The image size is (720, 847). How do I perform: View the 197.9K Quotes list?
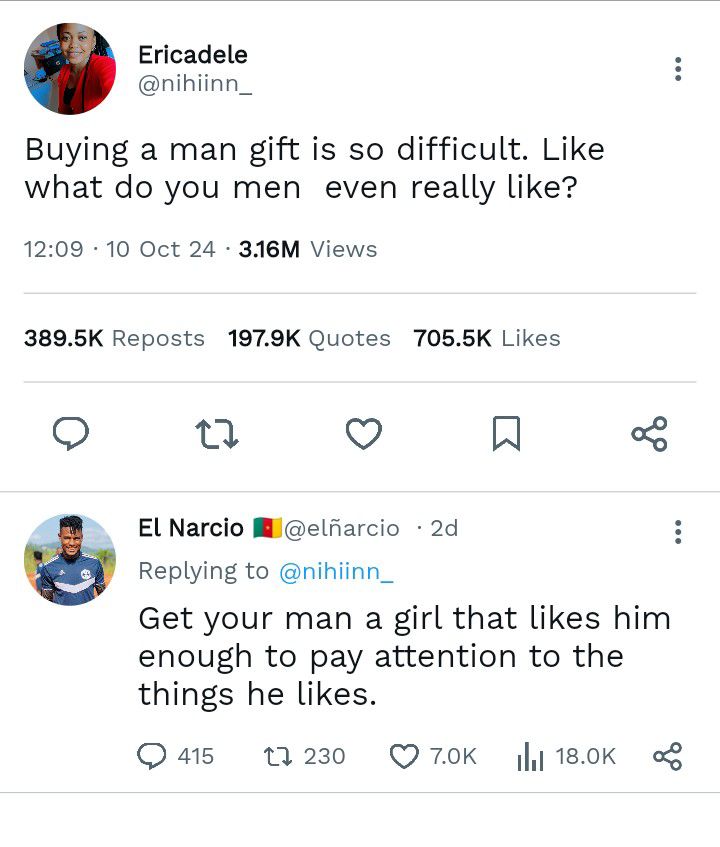click(309, 339)
